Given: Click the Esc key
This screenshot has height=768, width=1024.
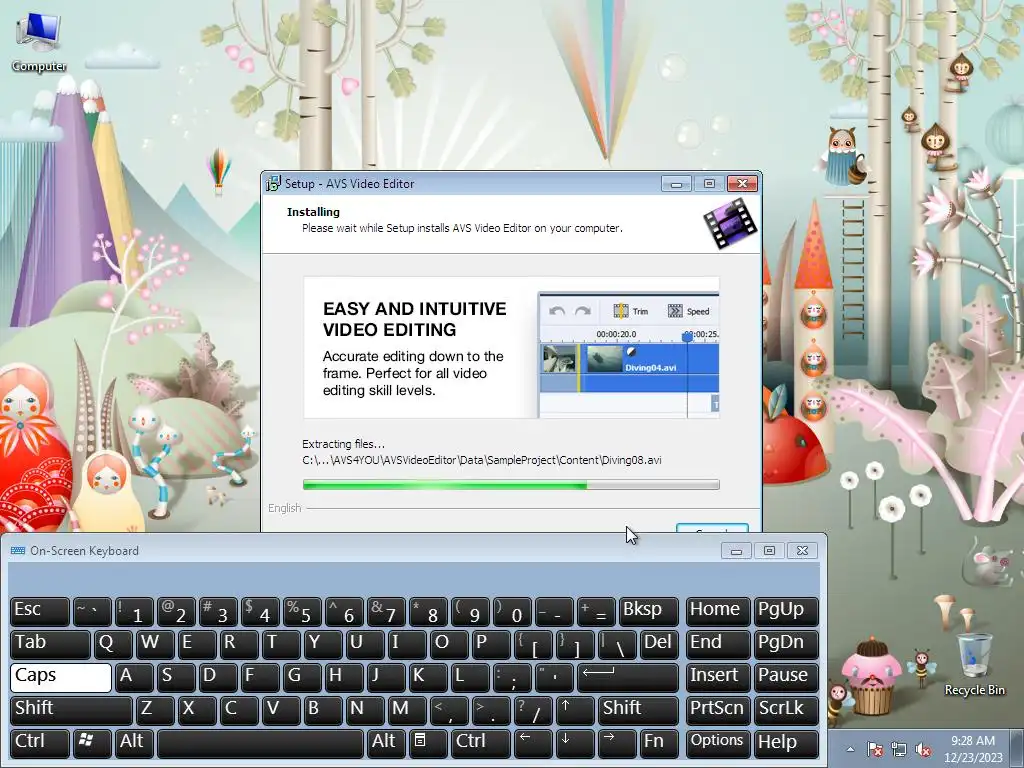Looking at the screenshot, I should 40,612.
